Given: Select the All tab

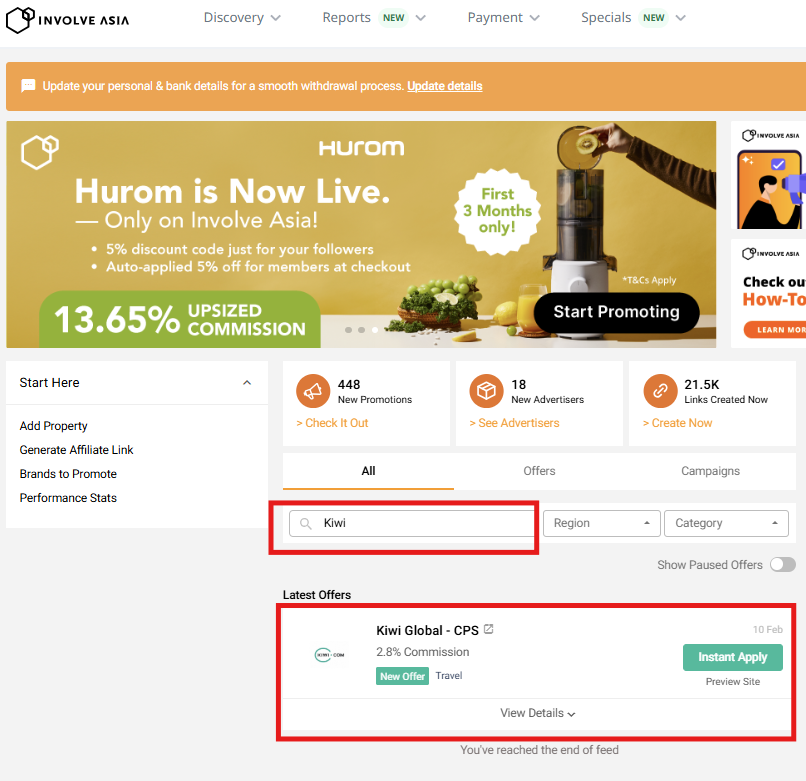Looking at the screenshot, I should 368,471.
